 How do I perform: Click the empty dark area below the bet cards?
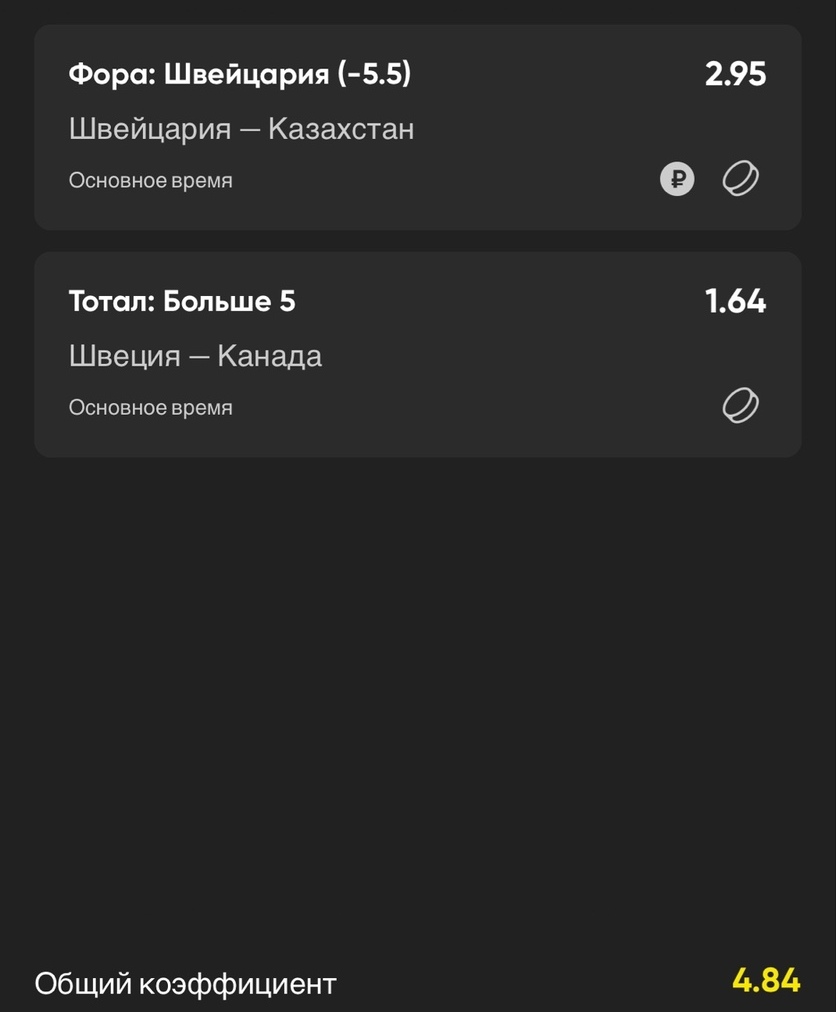(x=418, y=710)
